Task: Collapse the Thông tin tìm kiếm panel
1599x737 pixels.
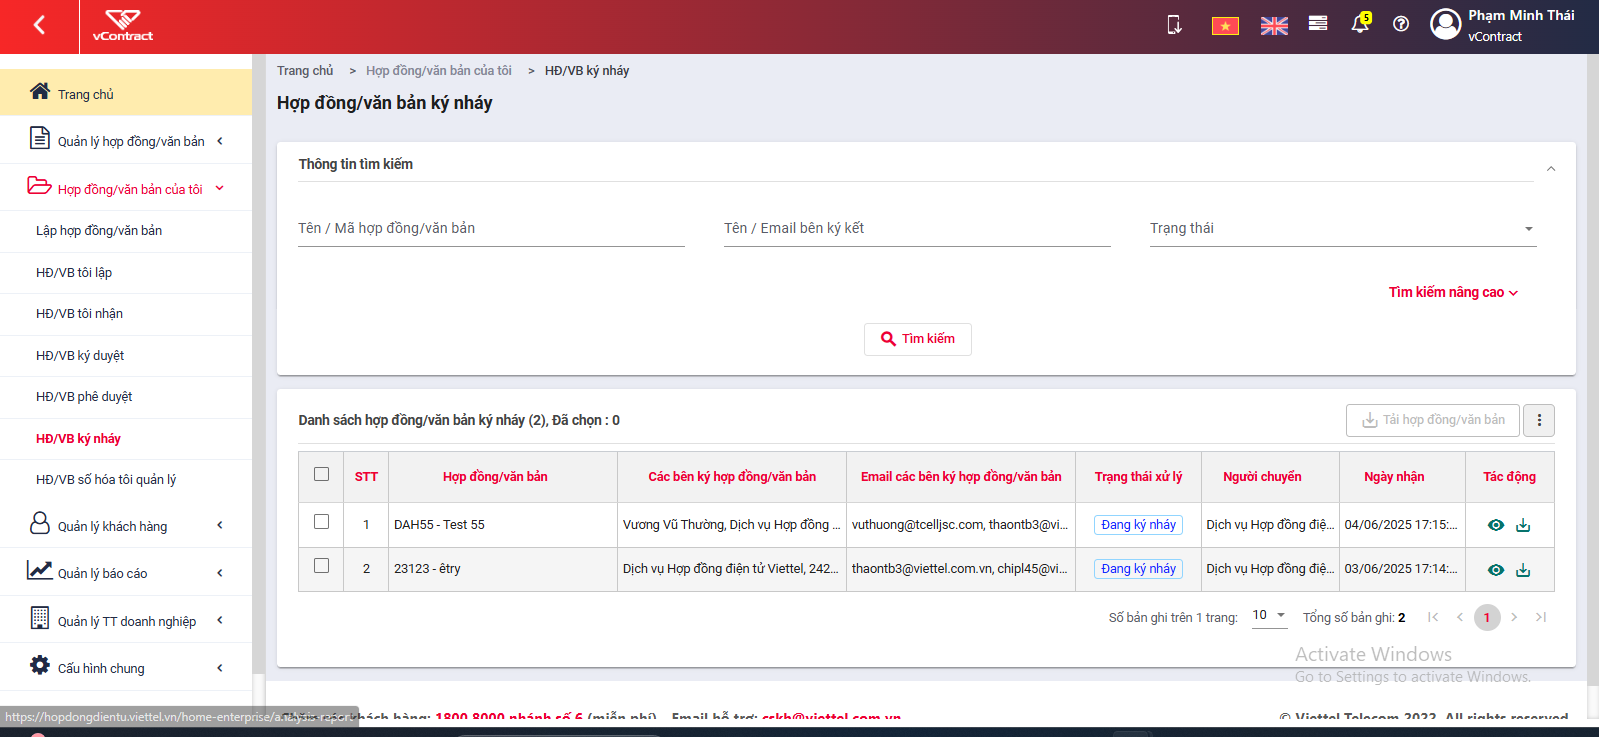Action: 1551,168
